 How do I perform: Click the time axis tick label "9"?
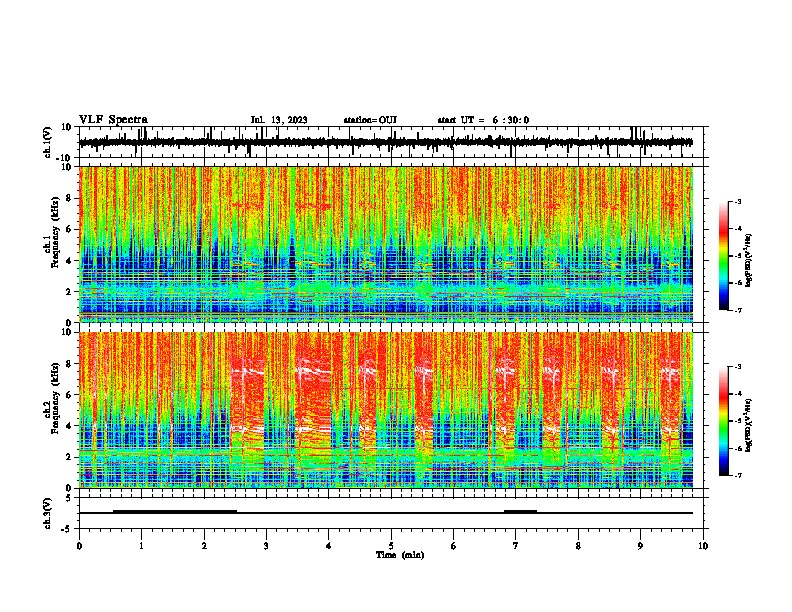(x=640, y=546)
